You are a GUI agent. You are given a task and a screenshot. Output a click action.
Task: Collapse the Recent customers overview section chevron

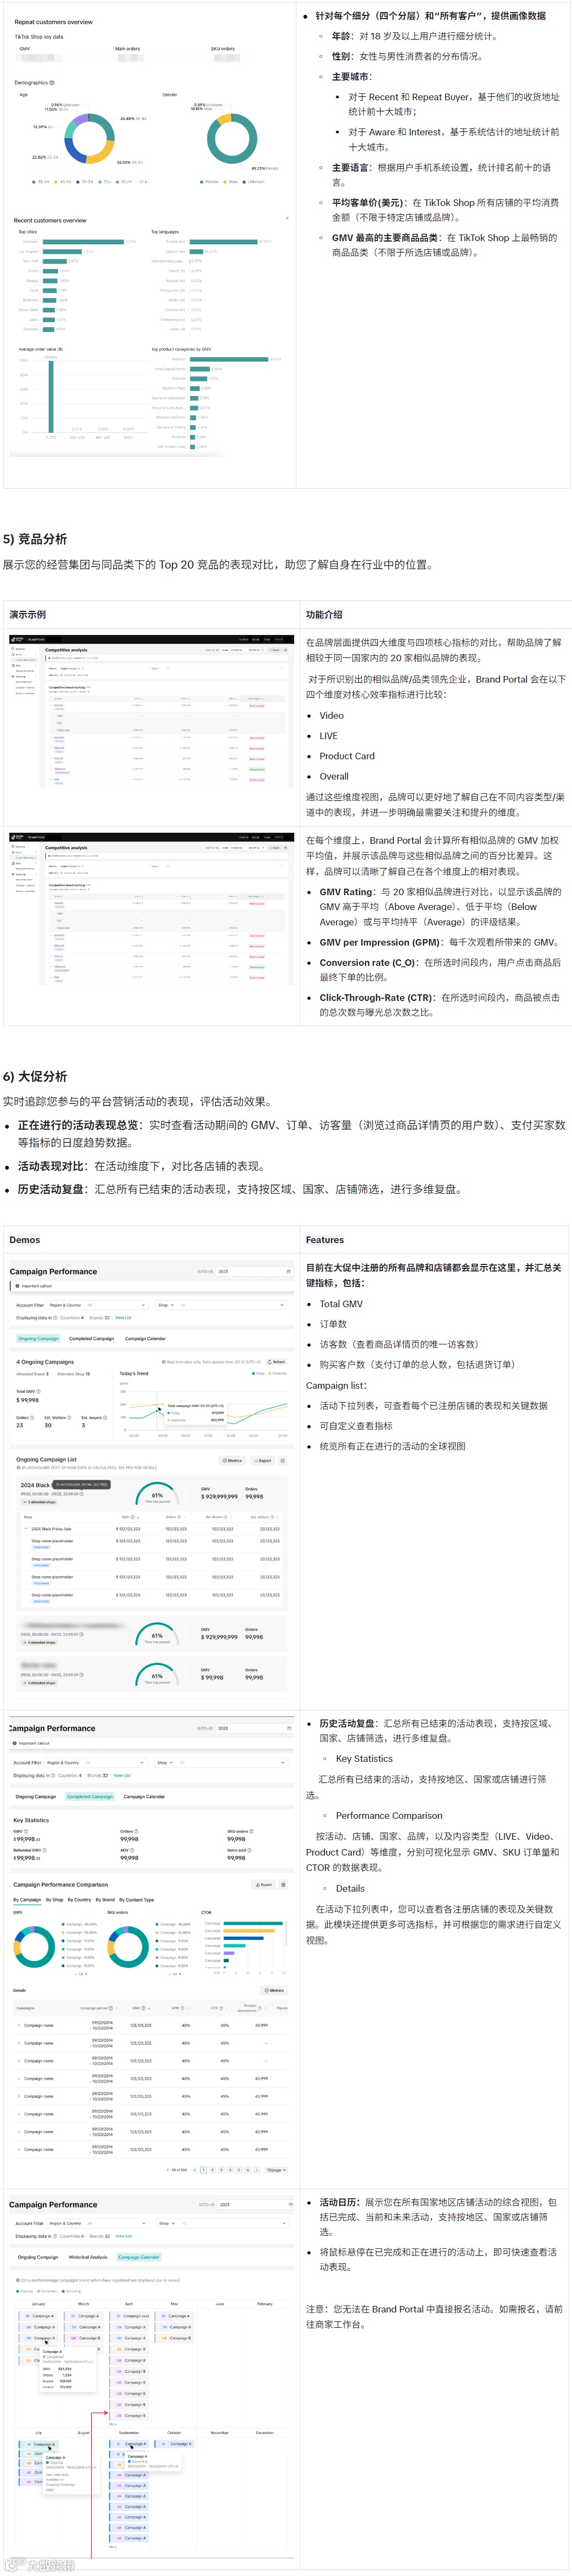[287, 219]
